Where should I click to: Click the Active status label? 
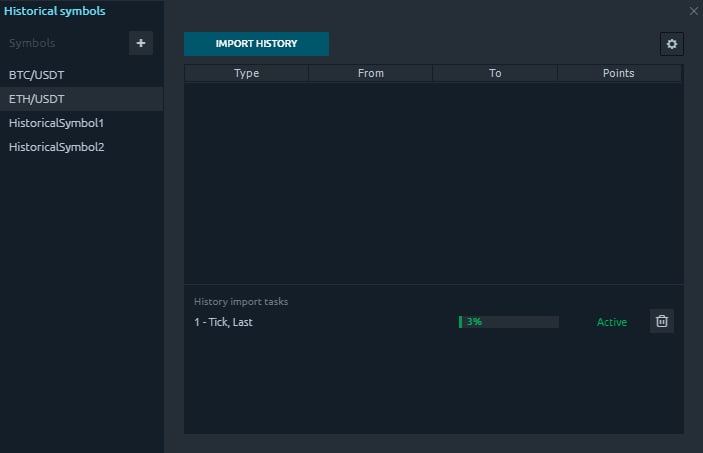click(x=612, y=322)
